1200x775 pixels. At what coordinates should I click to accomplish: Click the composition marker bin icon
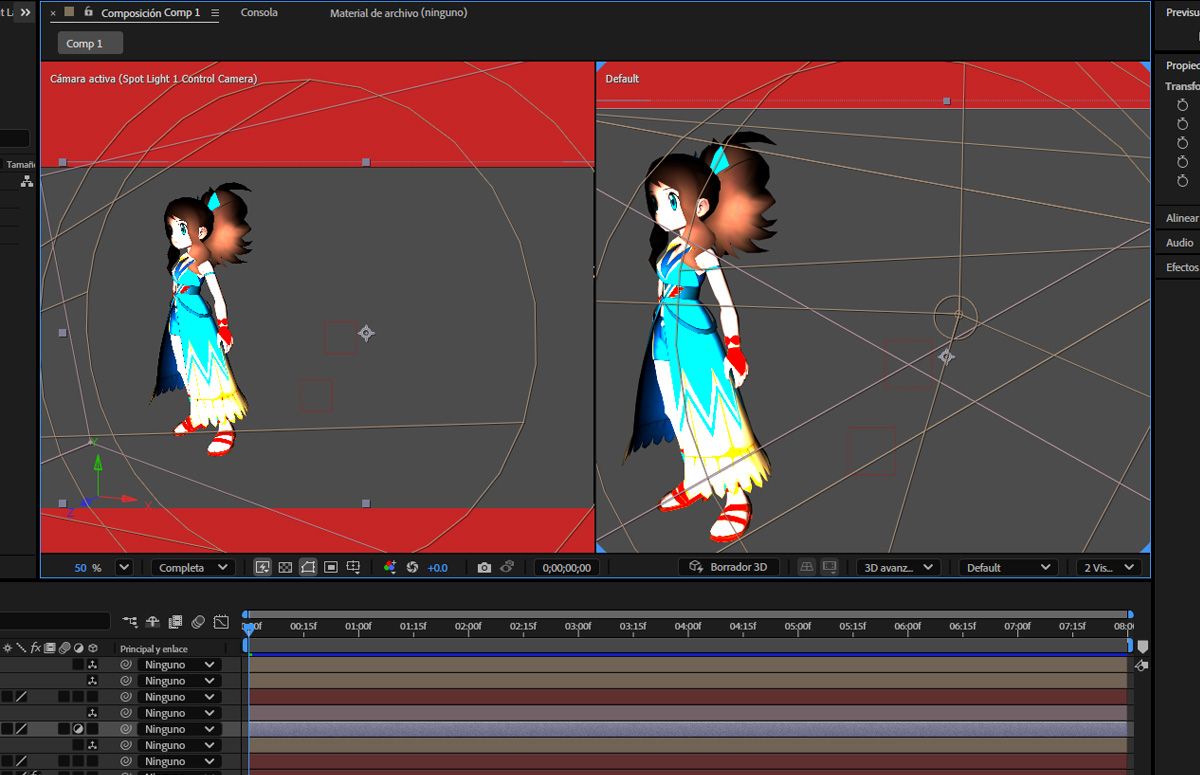[1143, 647]
